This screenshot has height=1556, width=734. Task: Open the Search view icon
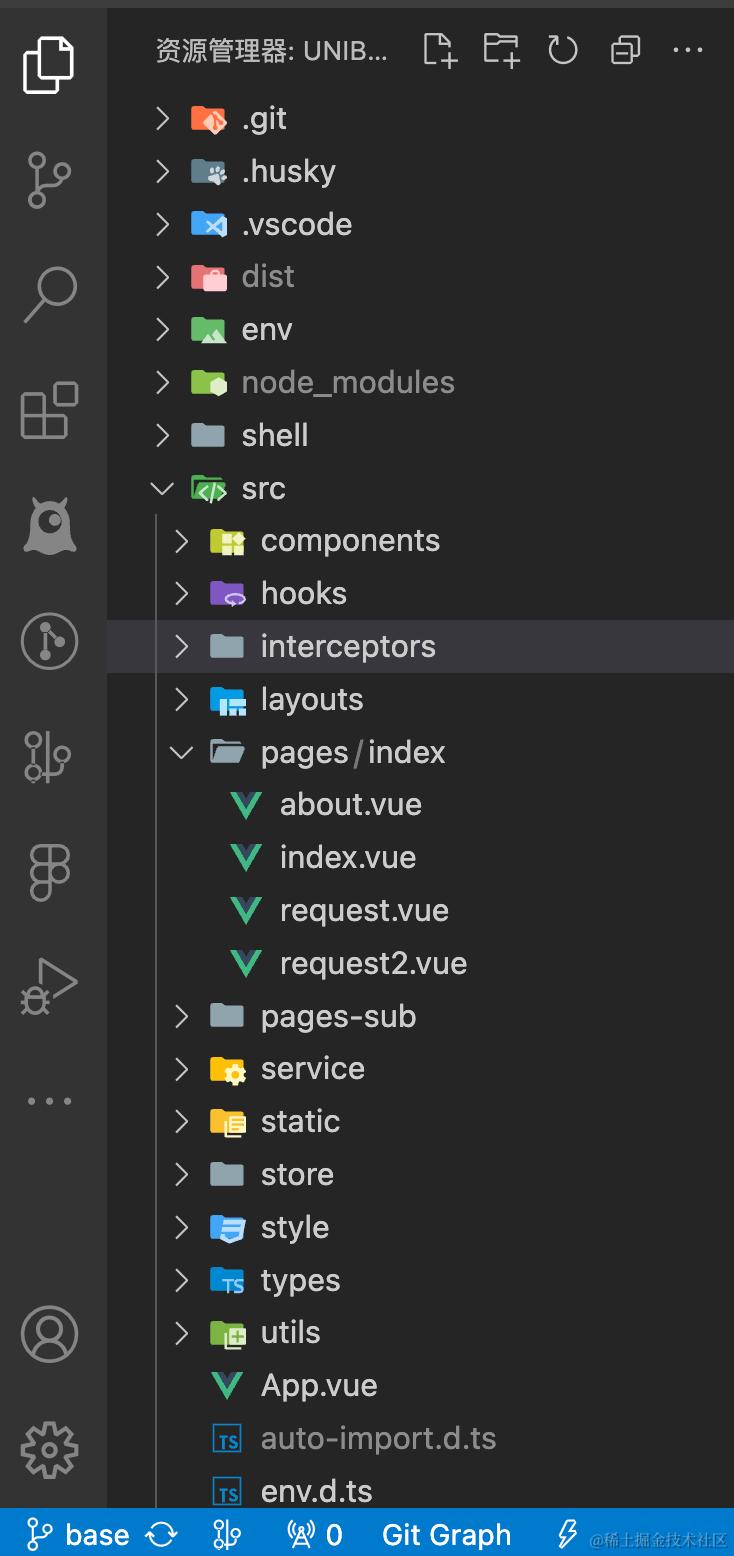coord(49,295)
